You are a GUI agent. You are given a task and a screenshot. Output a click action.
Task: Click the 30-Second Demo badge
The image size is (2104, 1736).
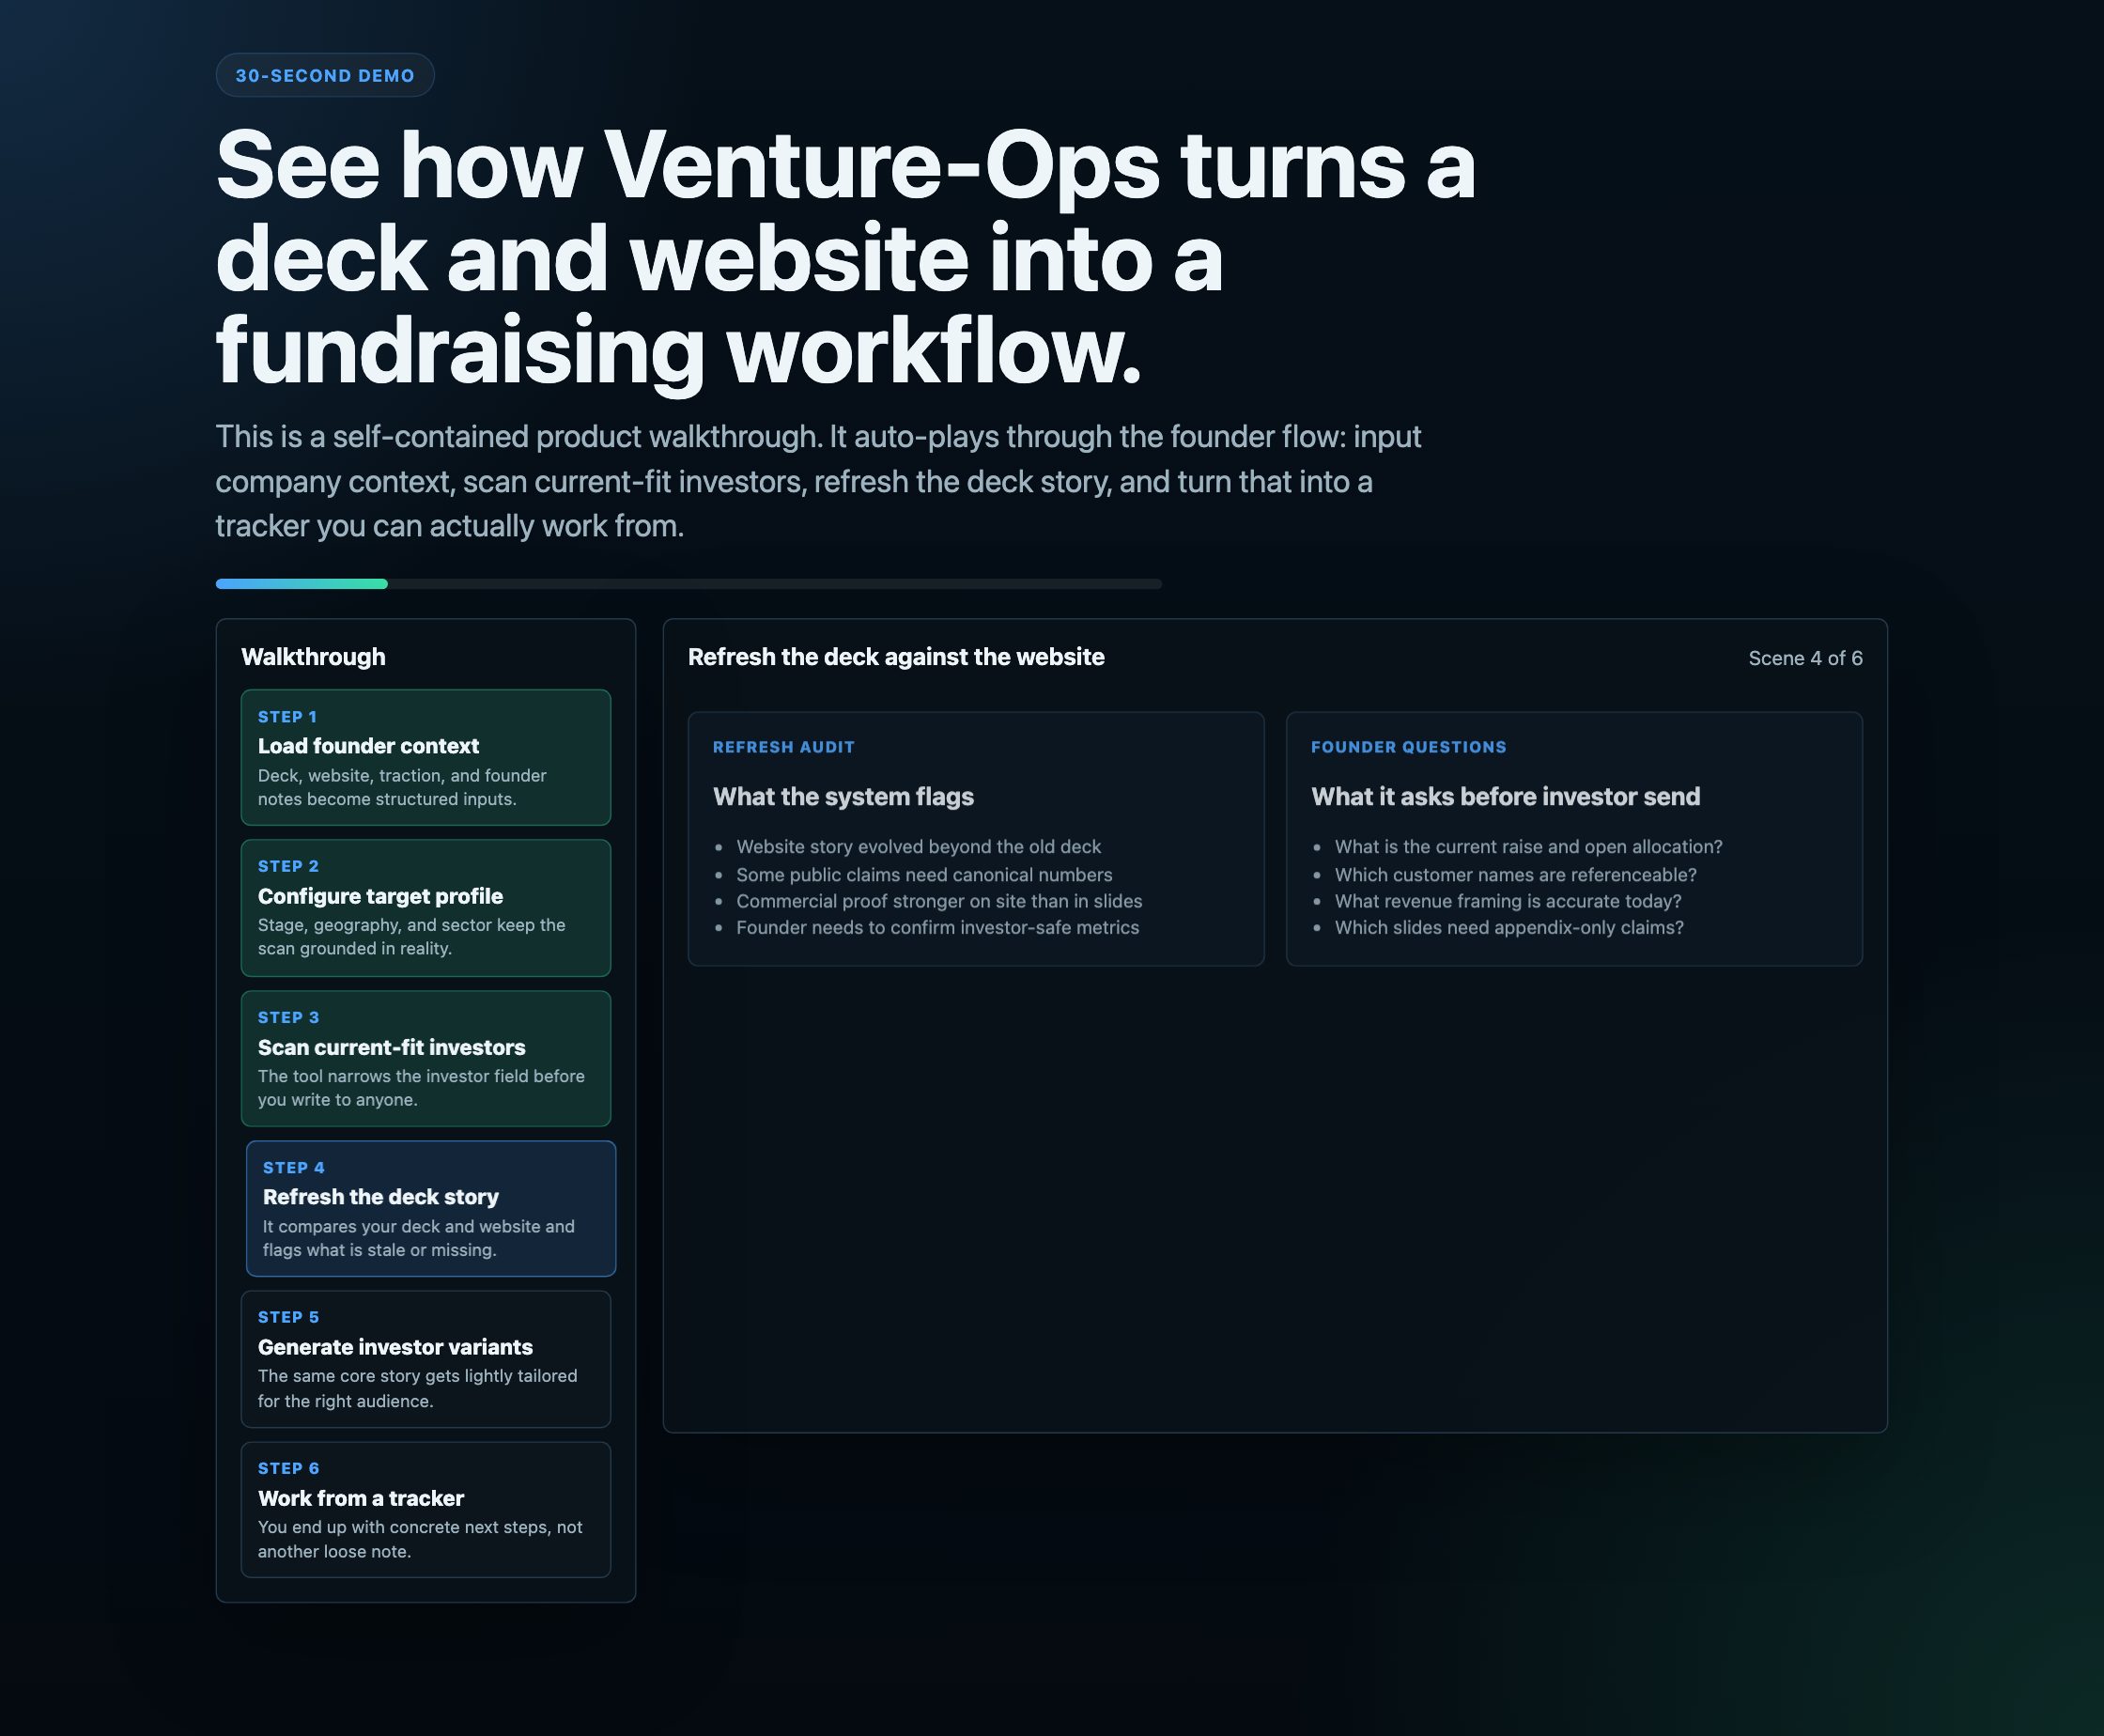325,75
